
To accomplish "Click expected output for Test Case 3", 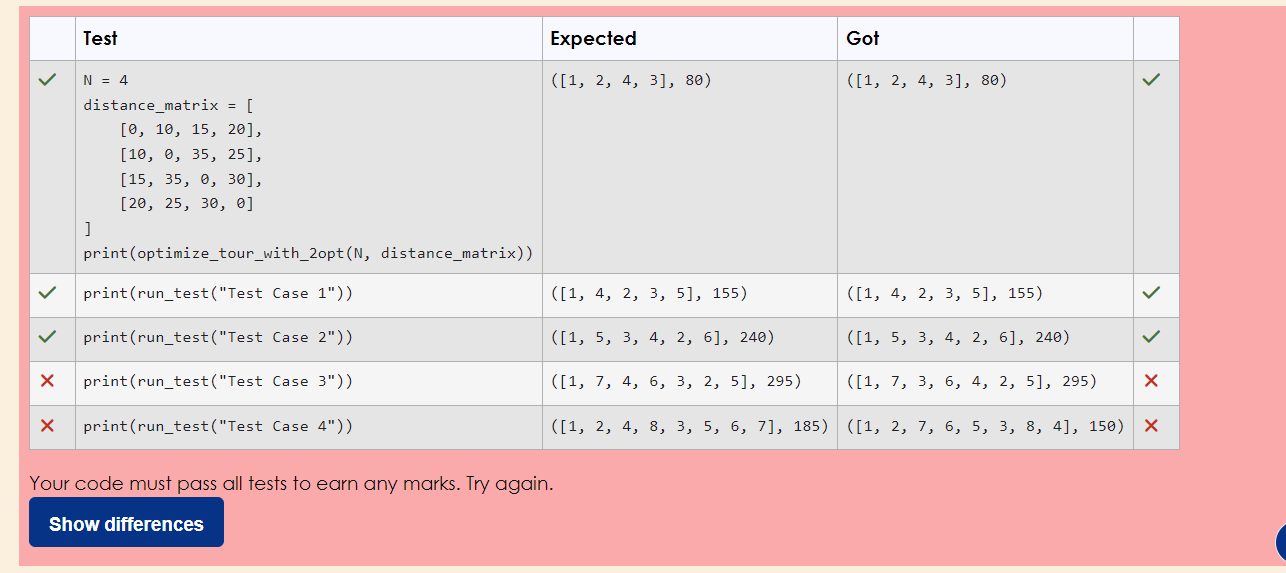I will pyautogui.click(x=676, y=382).
